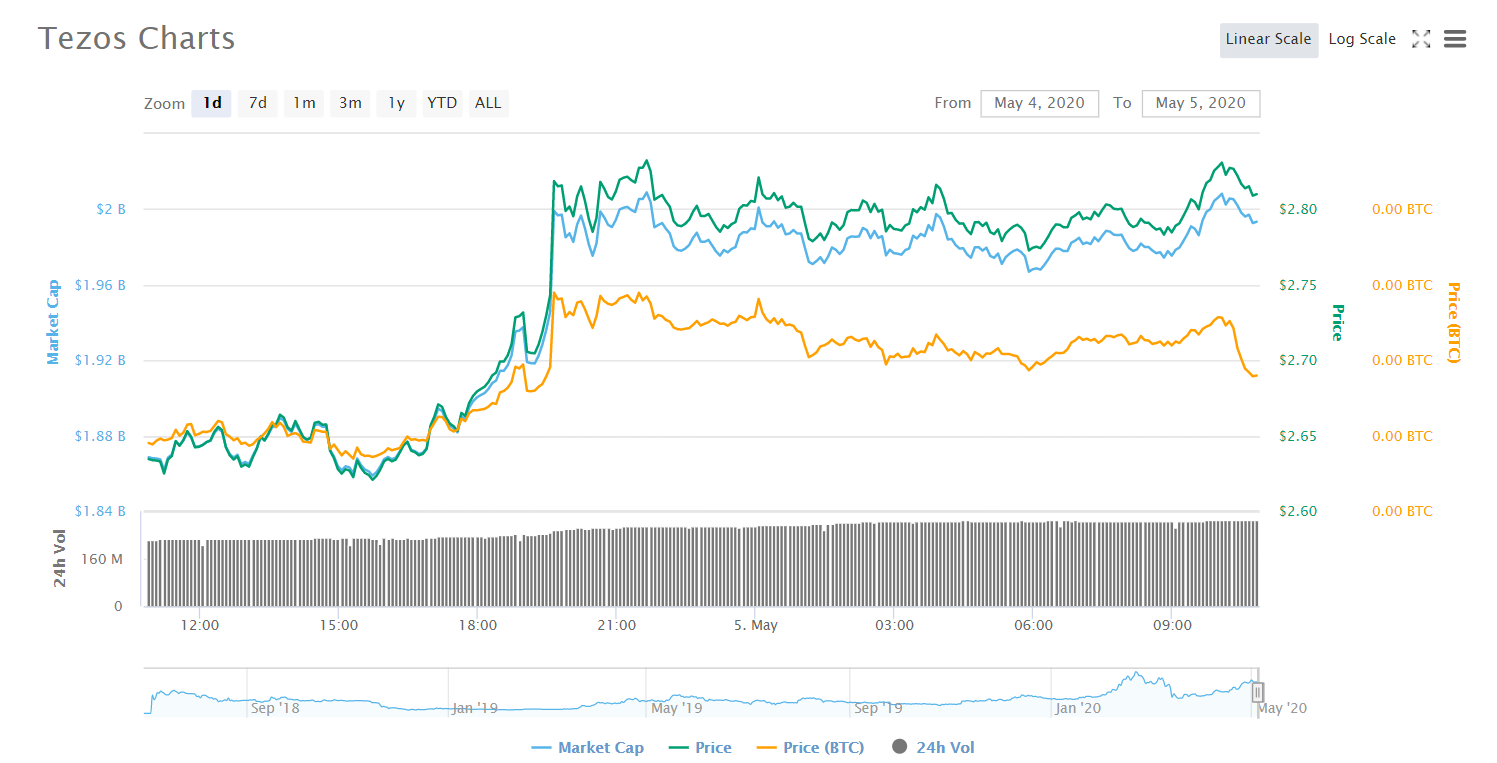Select the 1d zoom range
The image size is (1497, 763).
pos(212,103)
